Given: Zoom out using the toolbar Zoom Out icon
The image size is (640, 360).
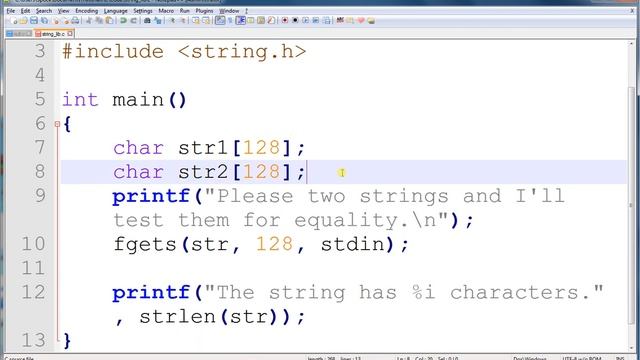Looking at the screenshot, I should 182,20.
